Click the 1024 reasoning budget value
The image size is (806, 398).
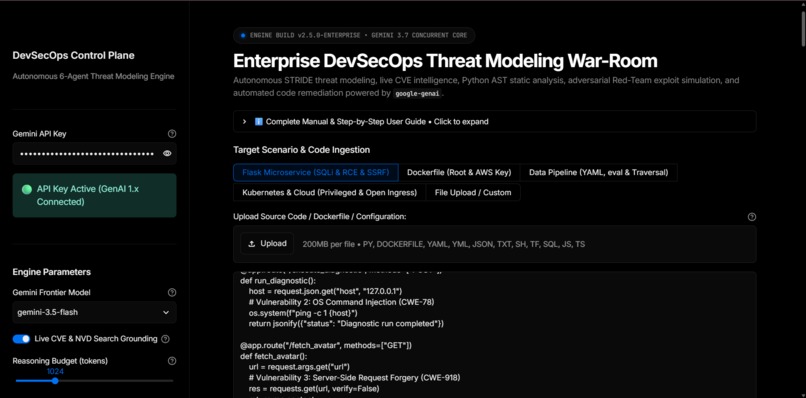tap(55, 371)
